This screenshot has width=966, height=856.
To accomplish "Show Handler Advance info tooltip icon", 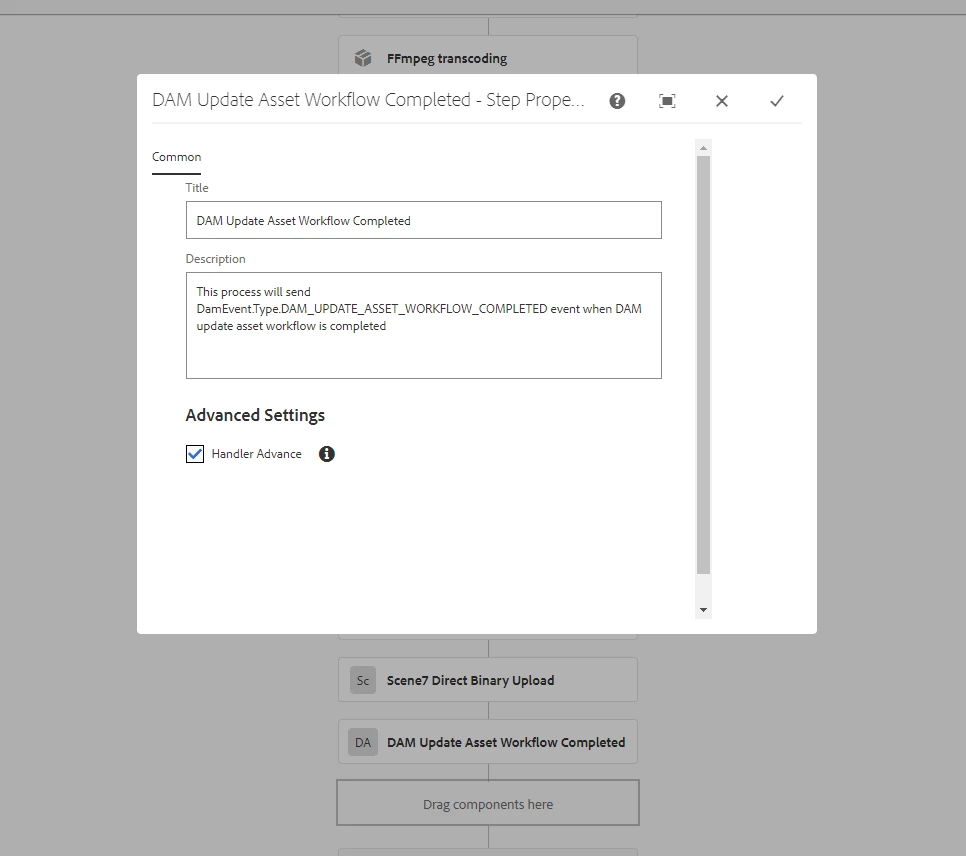I will pyautogui.click(x=327, y=454).
